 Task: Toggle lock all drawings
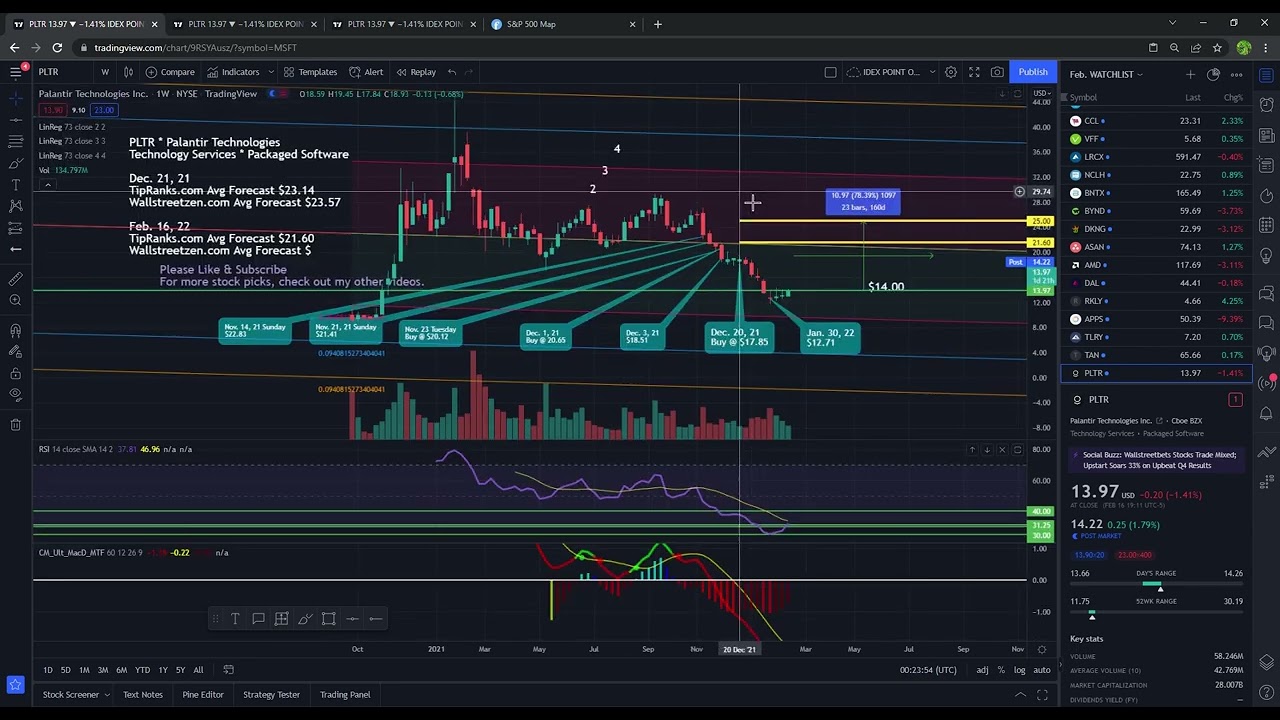pos(15,373)
